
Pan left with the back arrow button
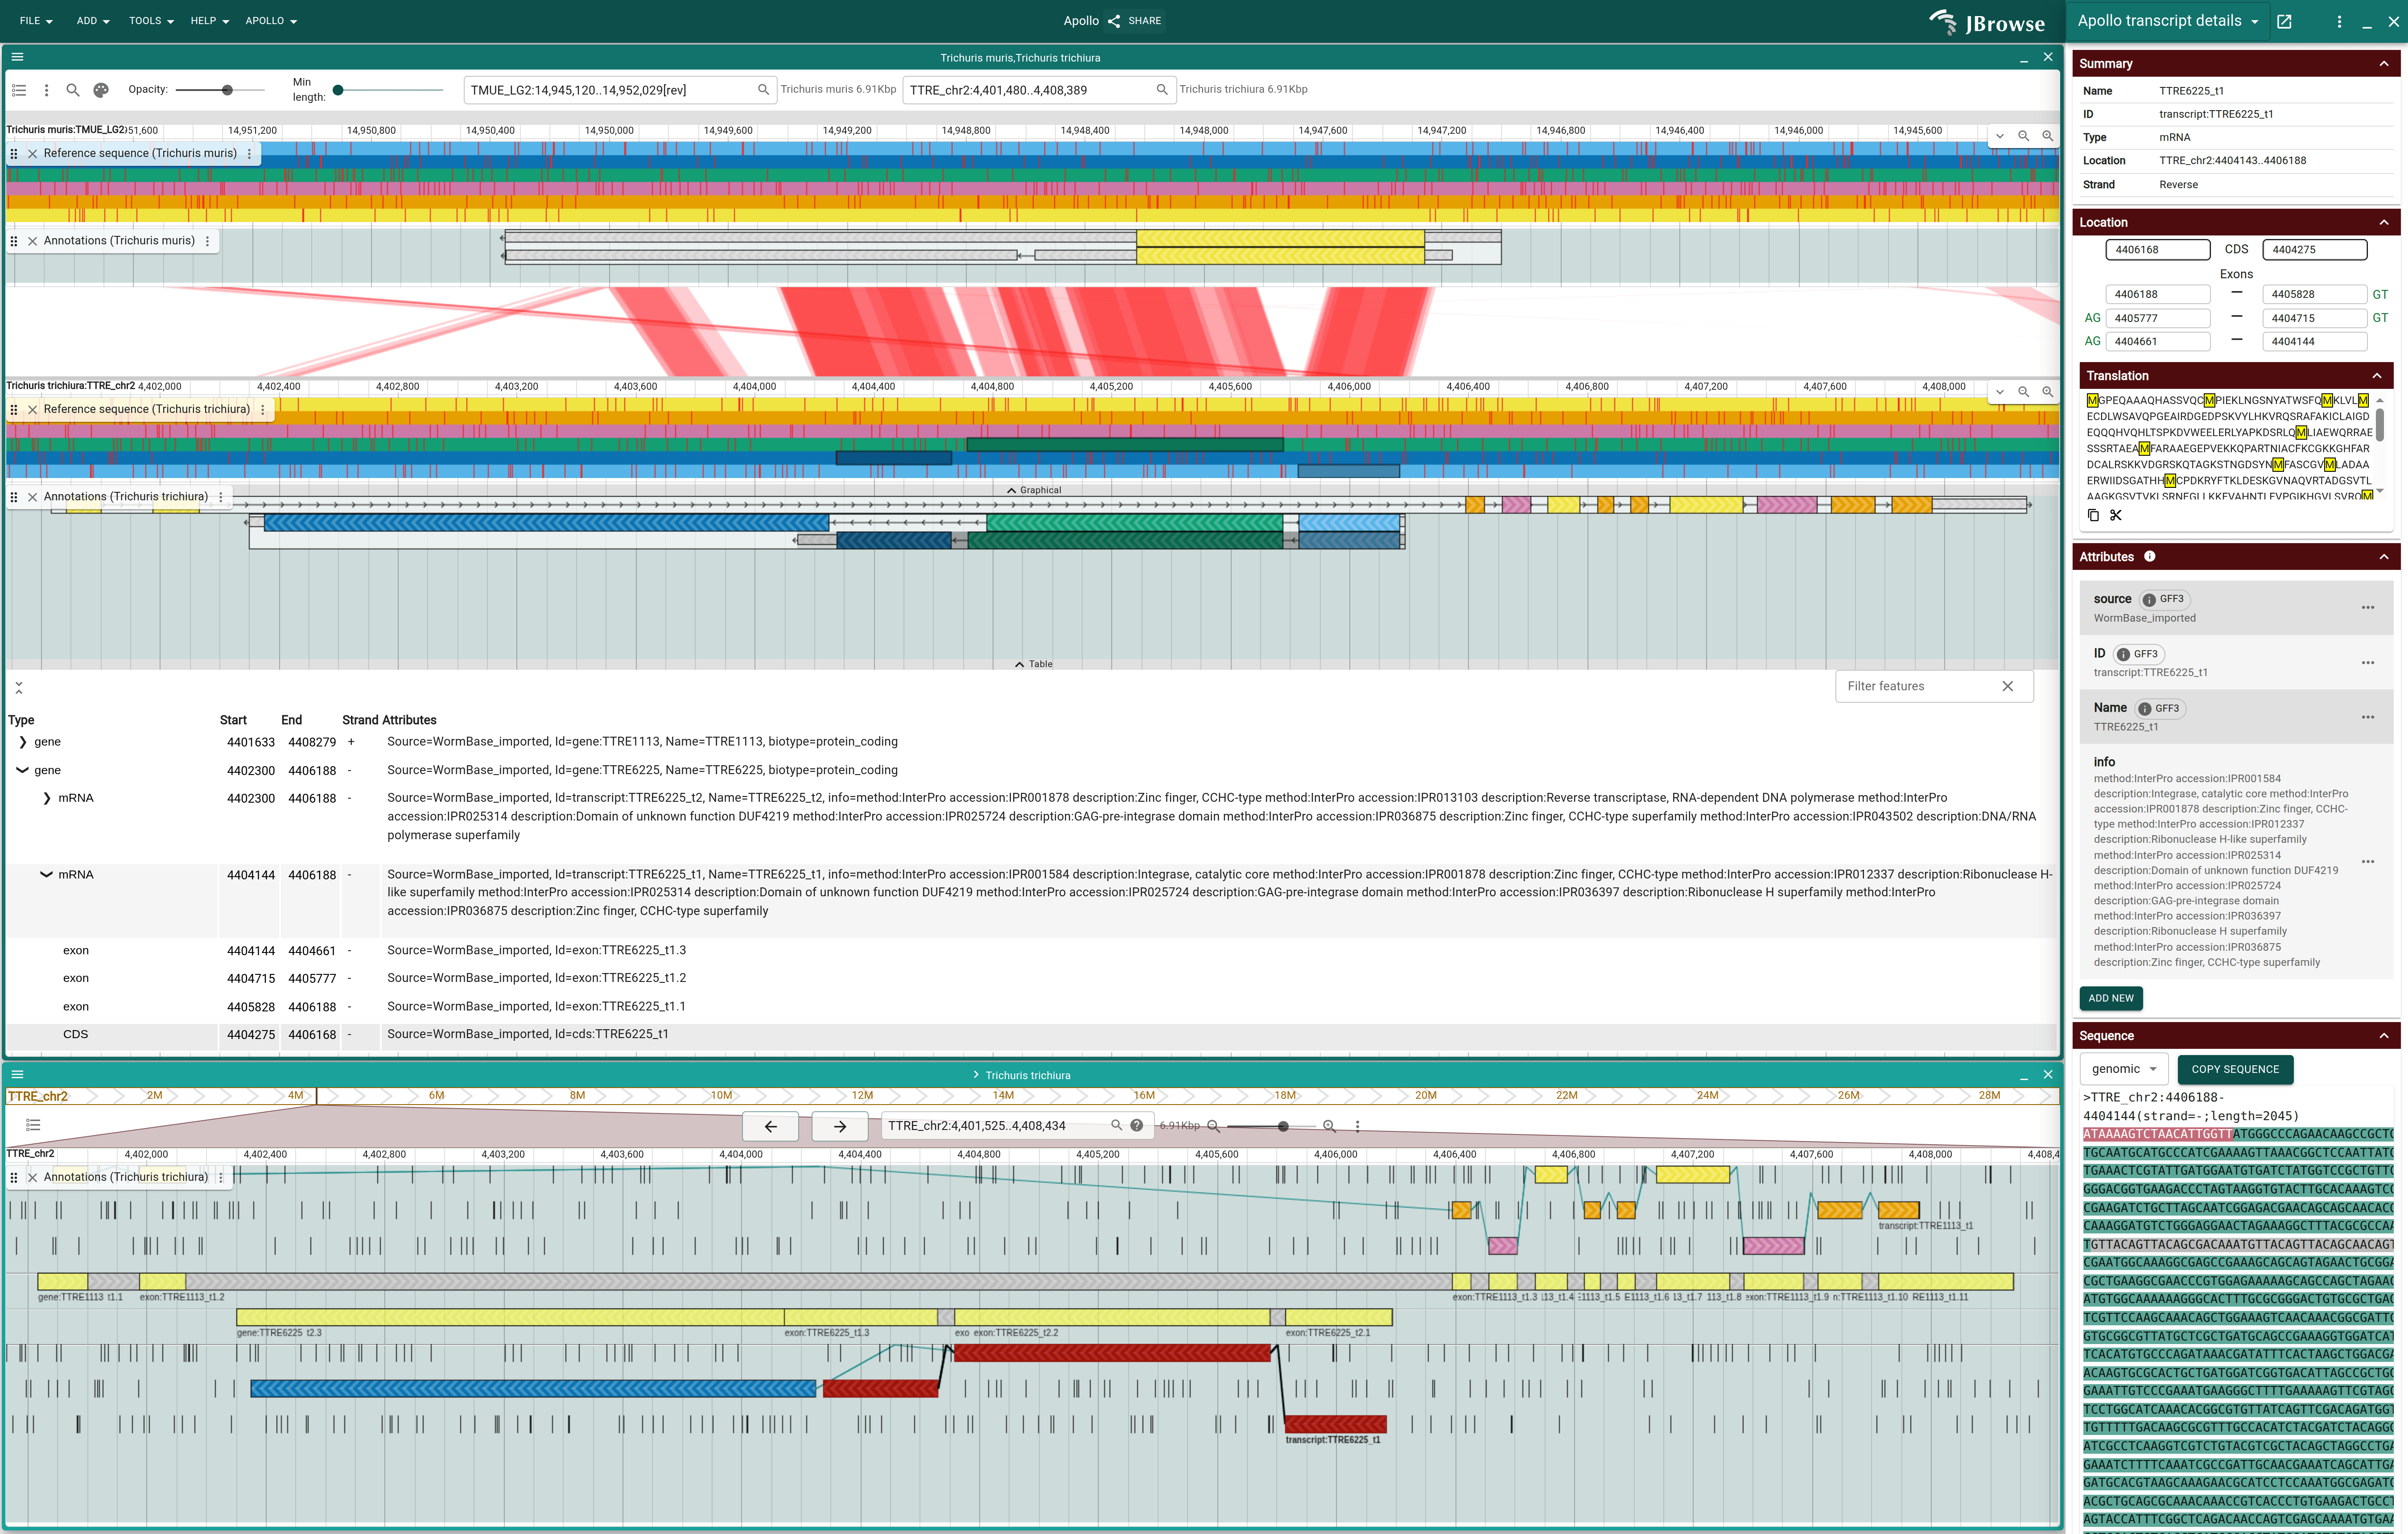pyautogui.click(x=771, y=1126)
